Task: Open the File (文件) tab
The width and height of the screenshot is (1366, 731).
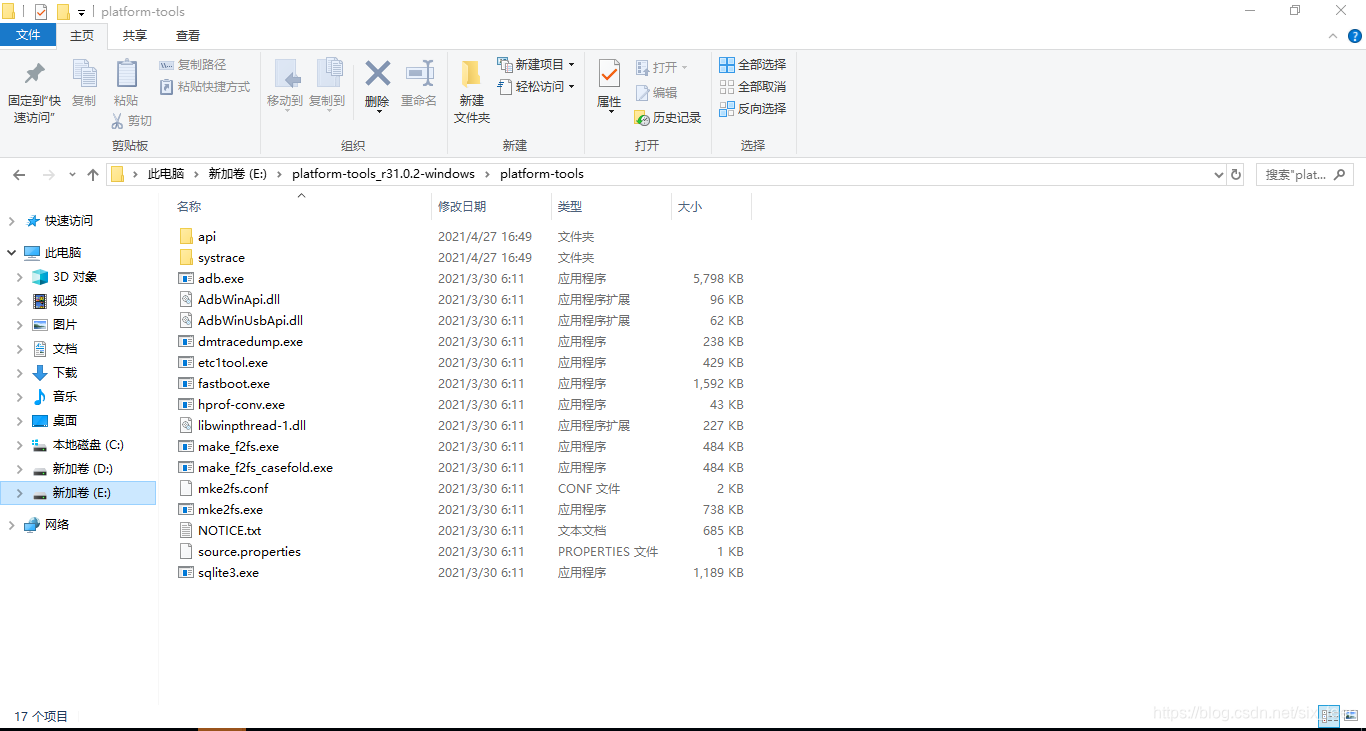Action: coord(28,35)
